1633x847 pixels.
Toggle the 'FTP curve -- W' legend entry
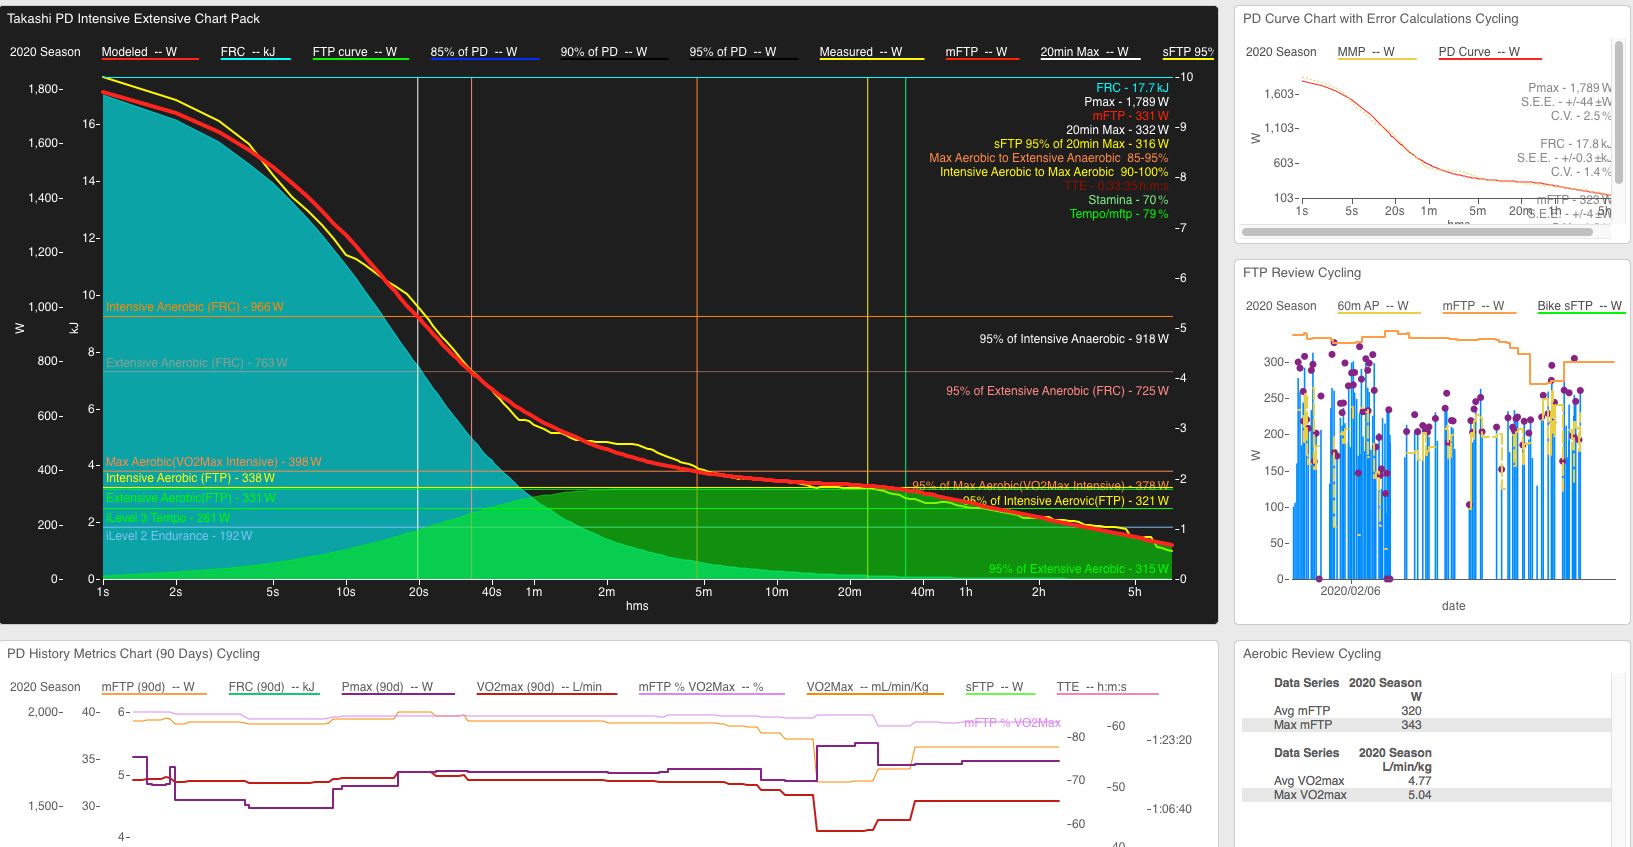coord(360,52)
